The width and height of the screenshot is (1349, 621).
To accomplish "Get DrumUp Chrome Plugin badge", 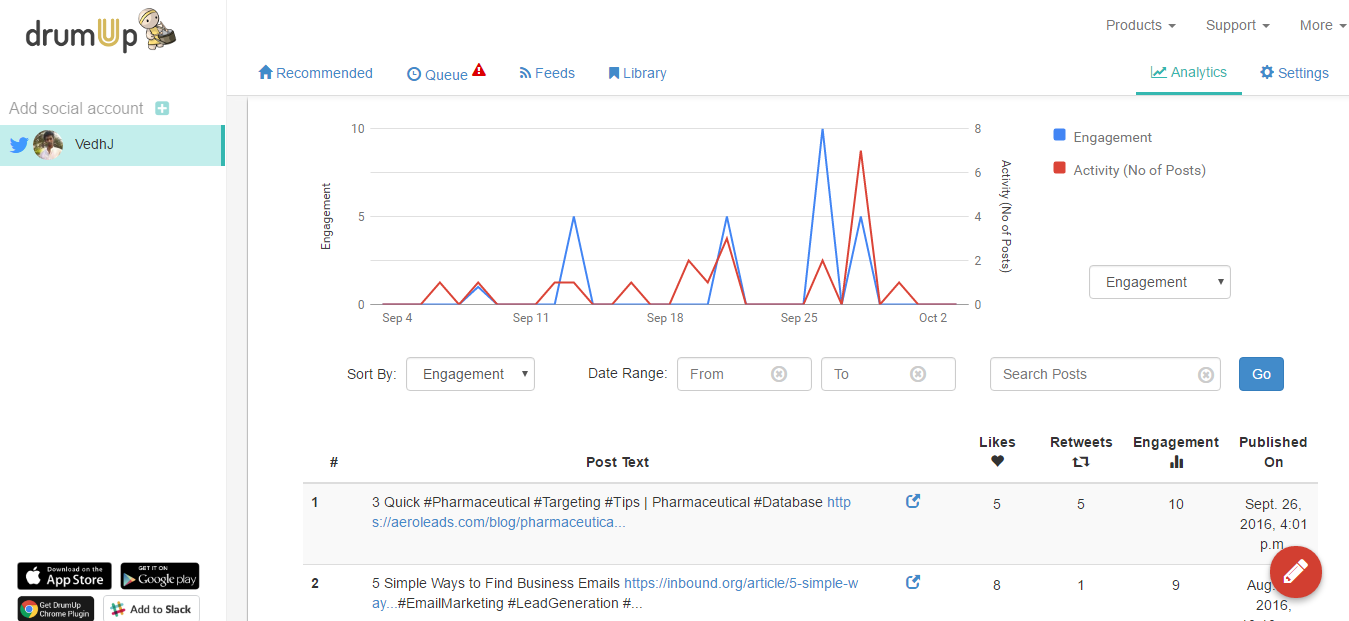I will (x=56, y=608).
